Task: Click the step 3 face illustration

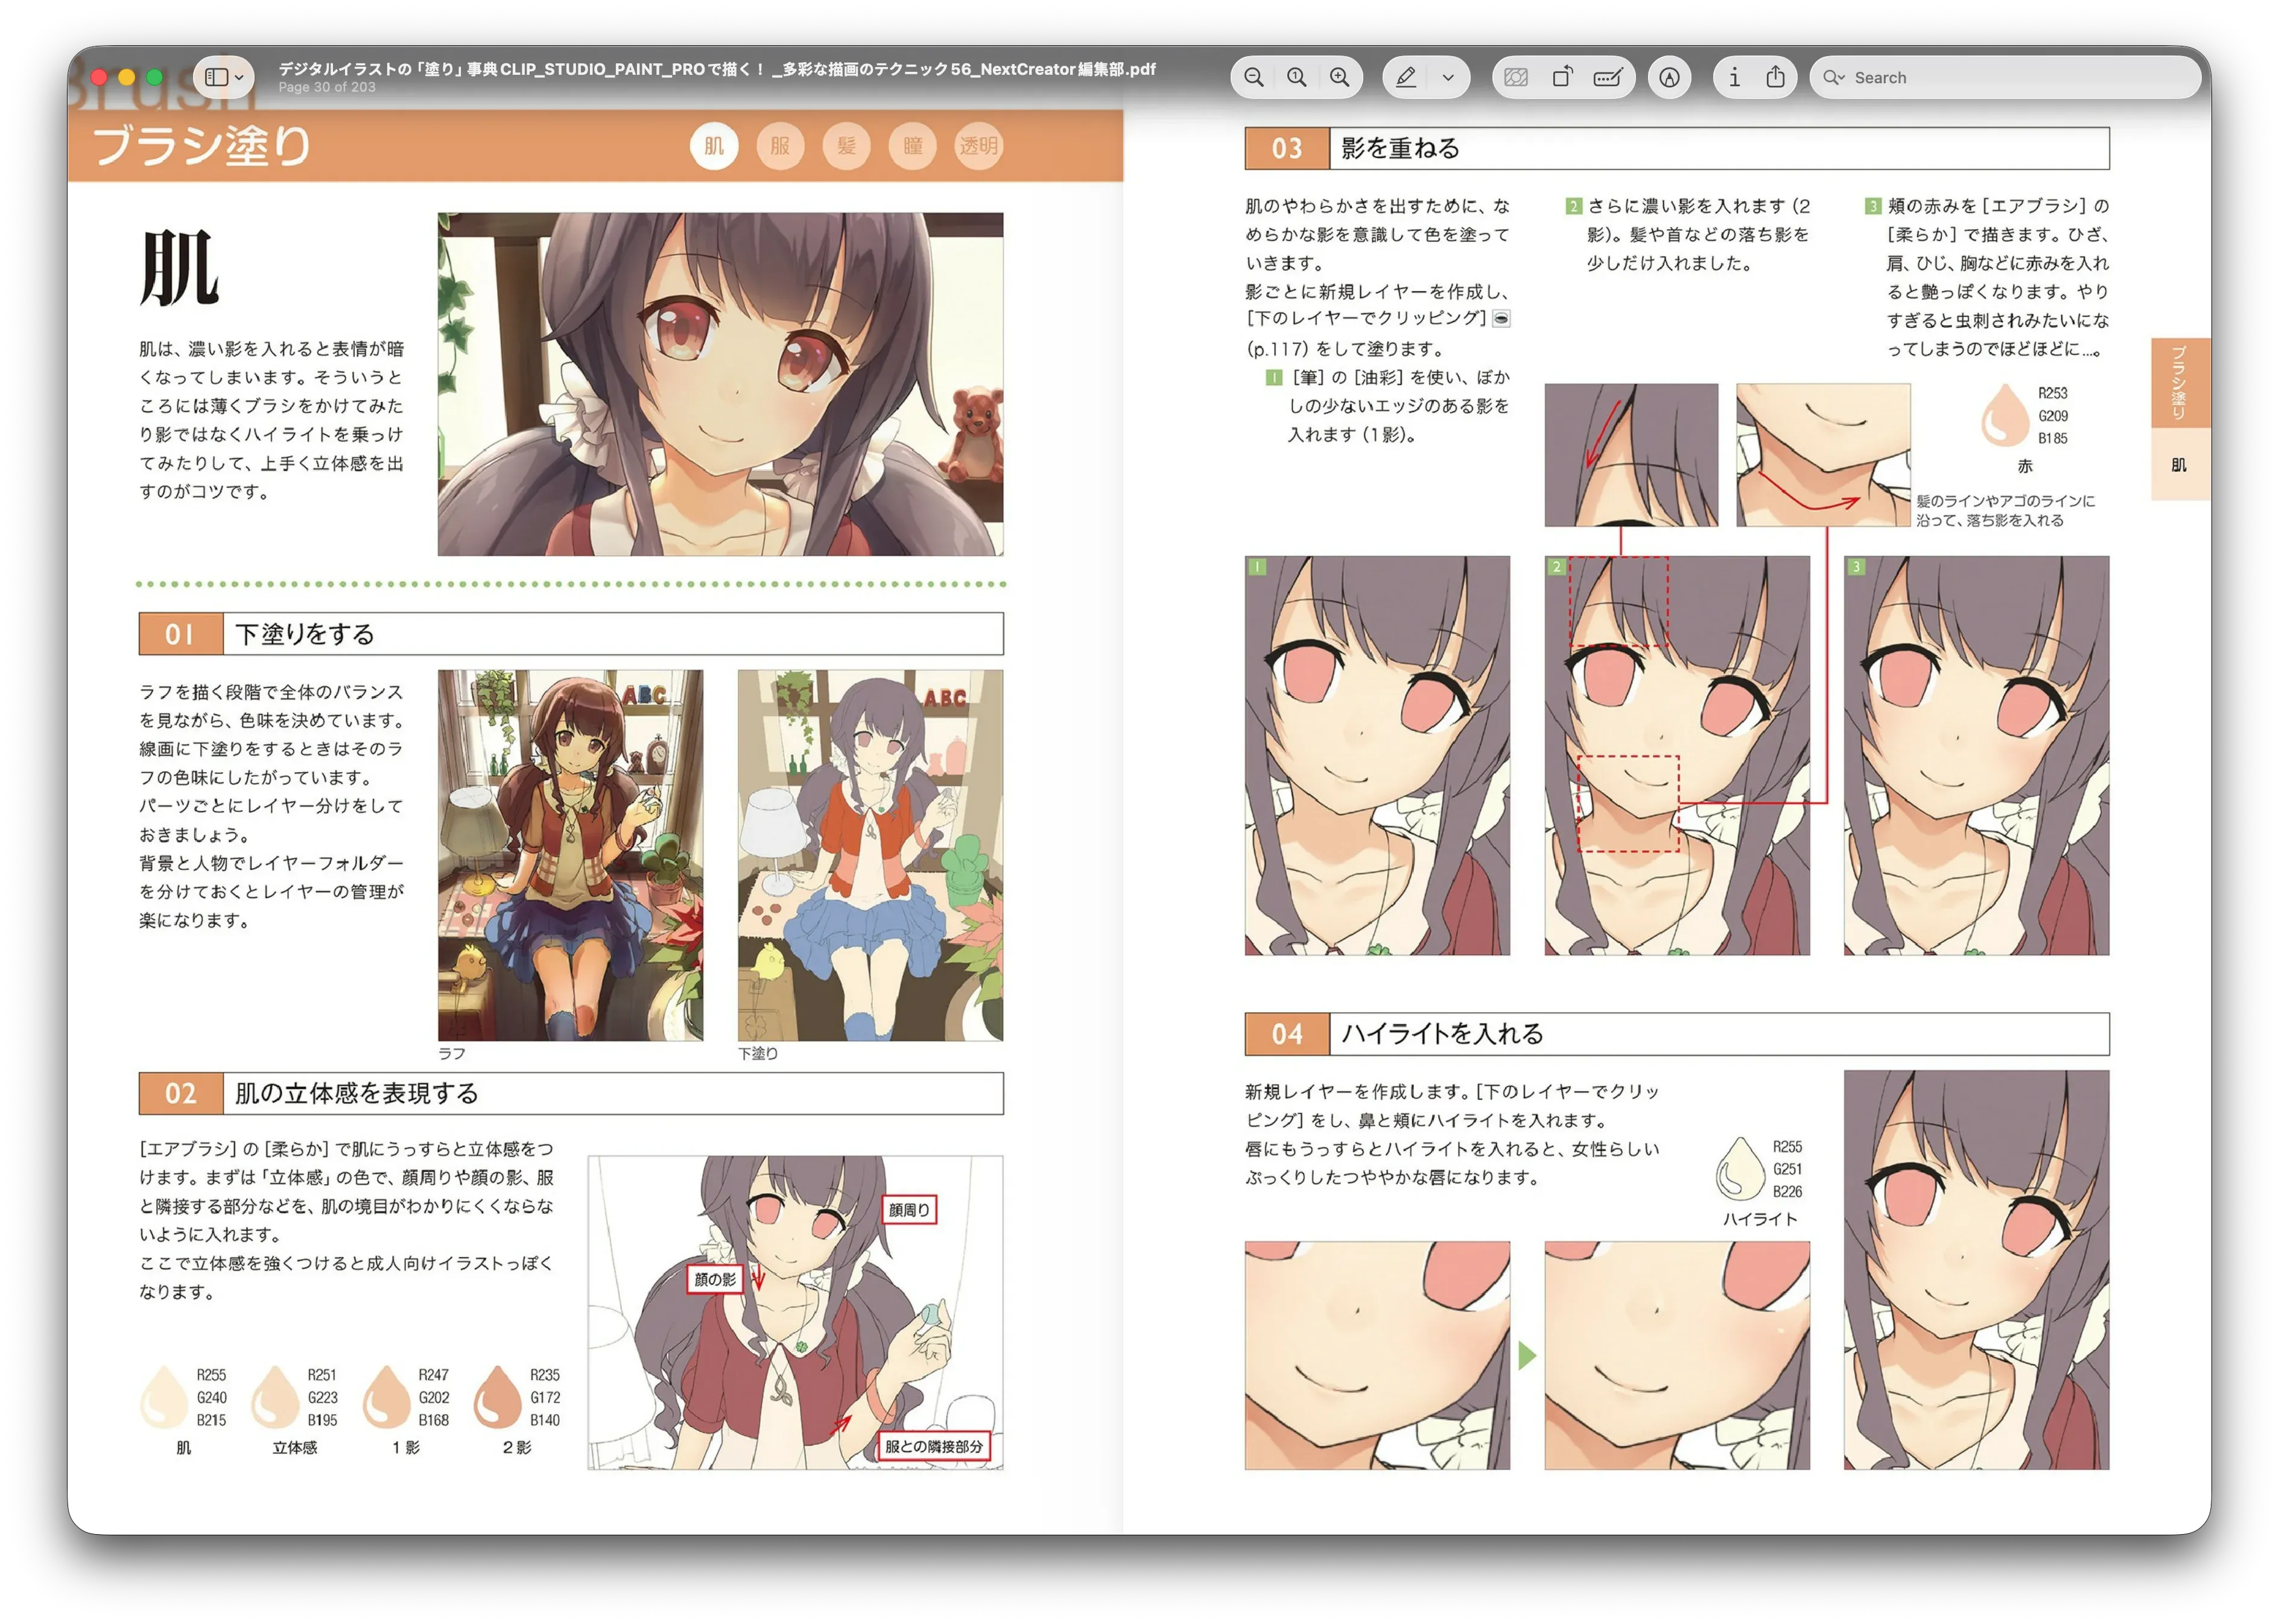Action: tap(1977, 756)
